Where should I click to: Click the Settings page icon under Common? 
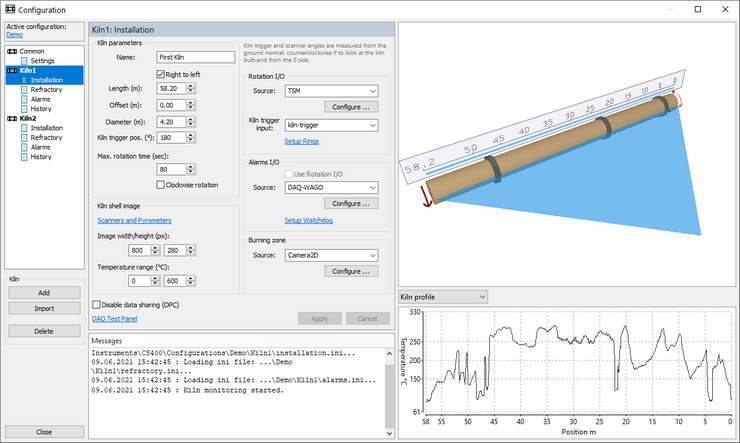[24, 61]
